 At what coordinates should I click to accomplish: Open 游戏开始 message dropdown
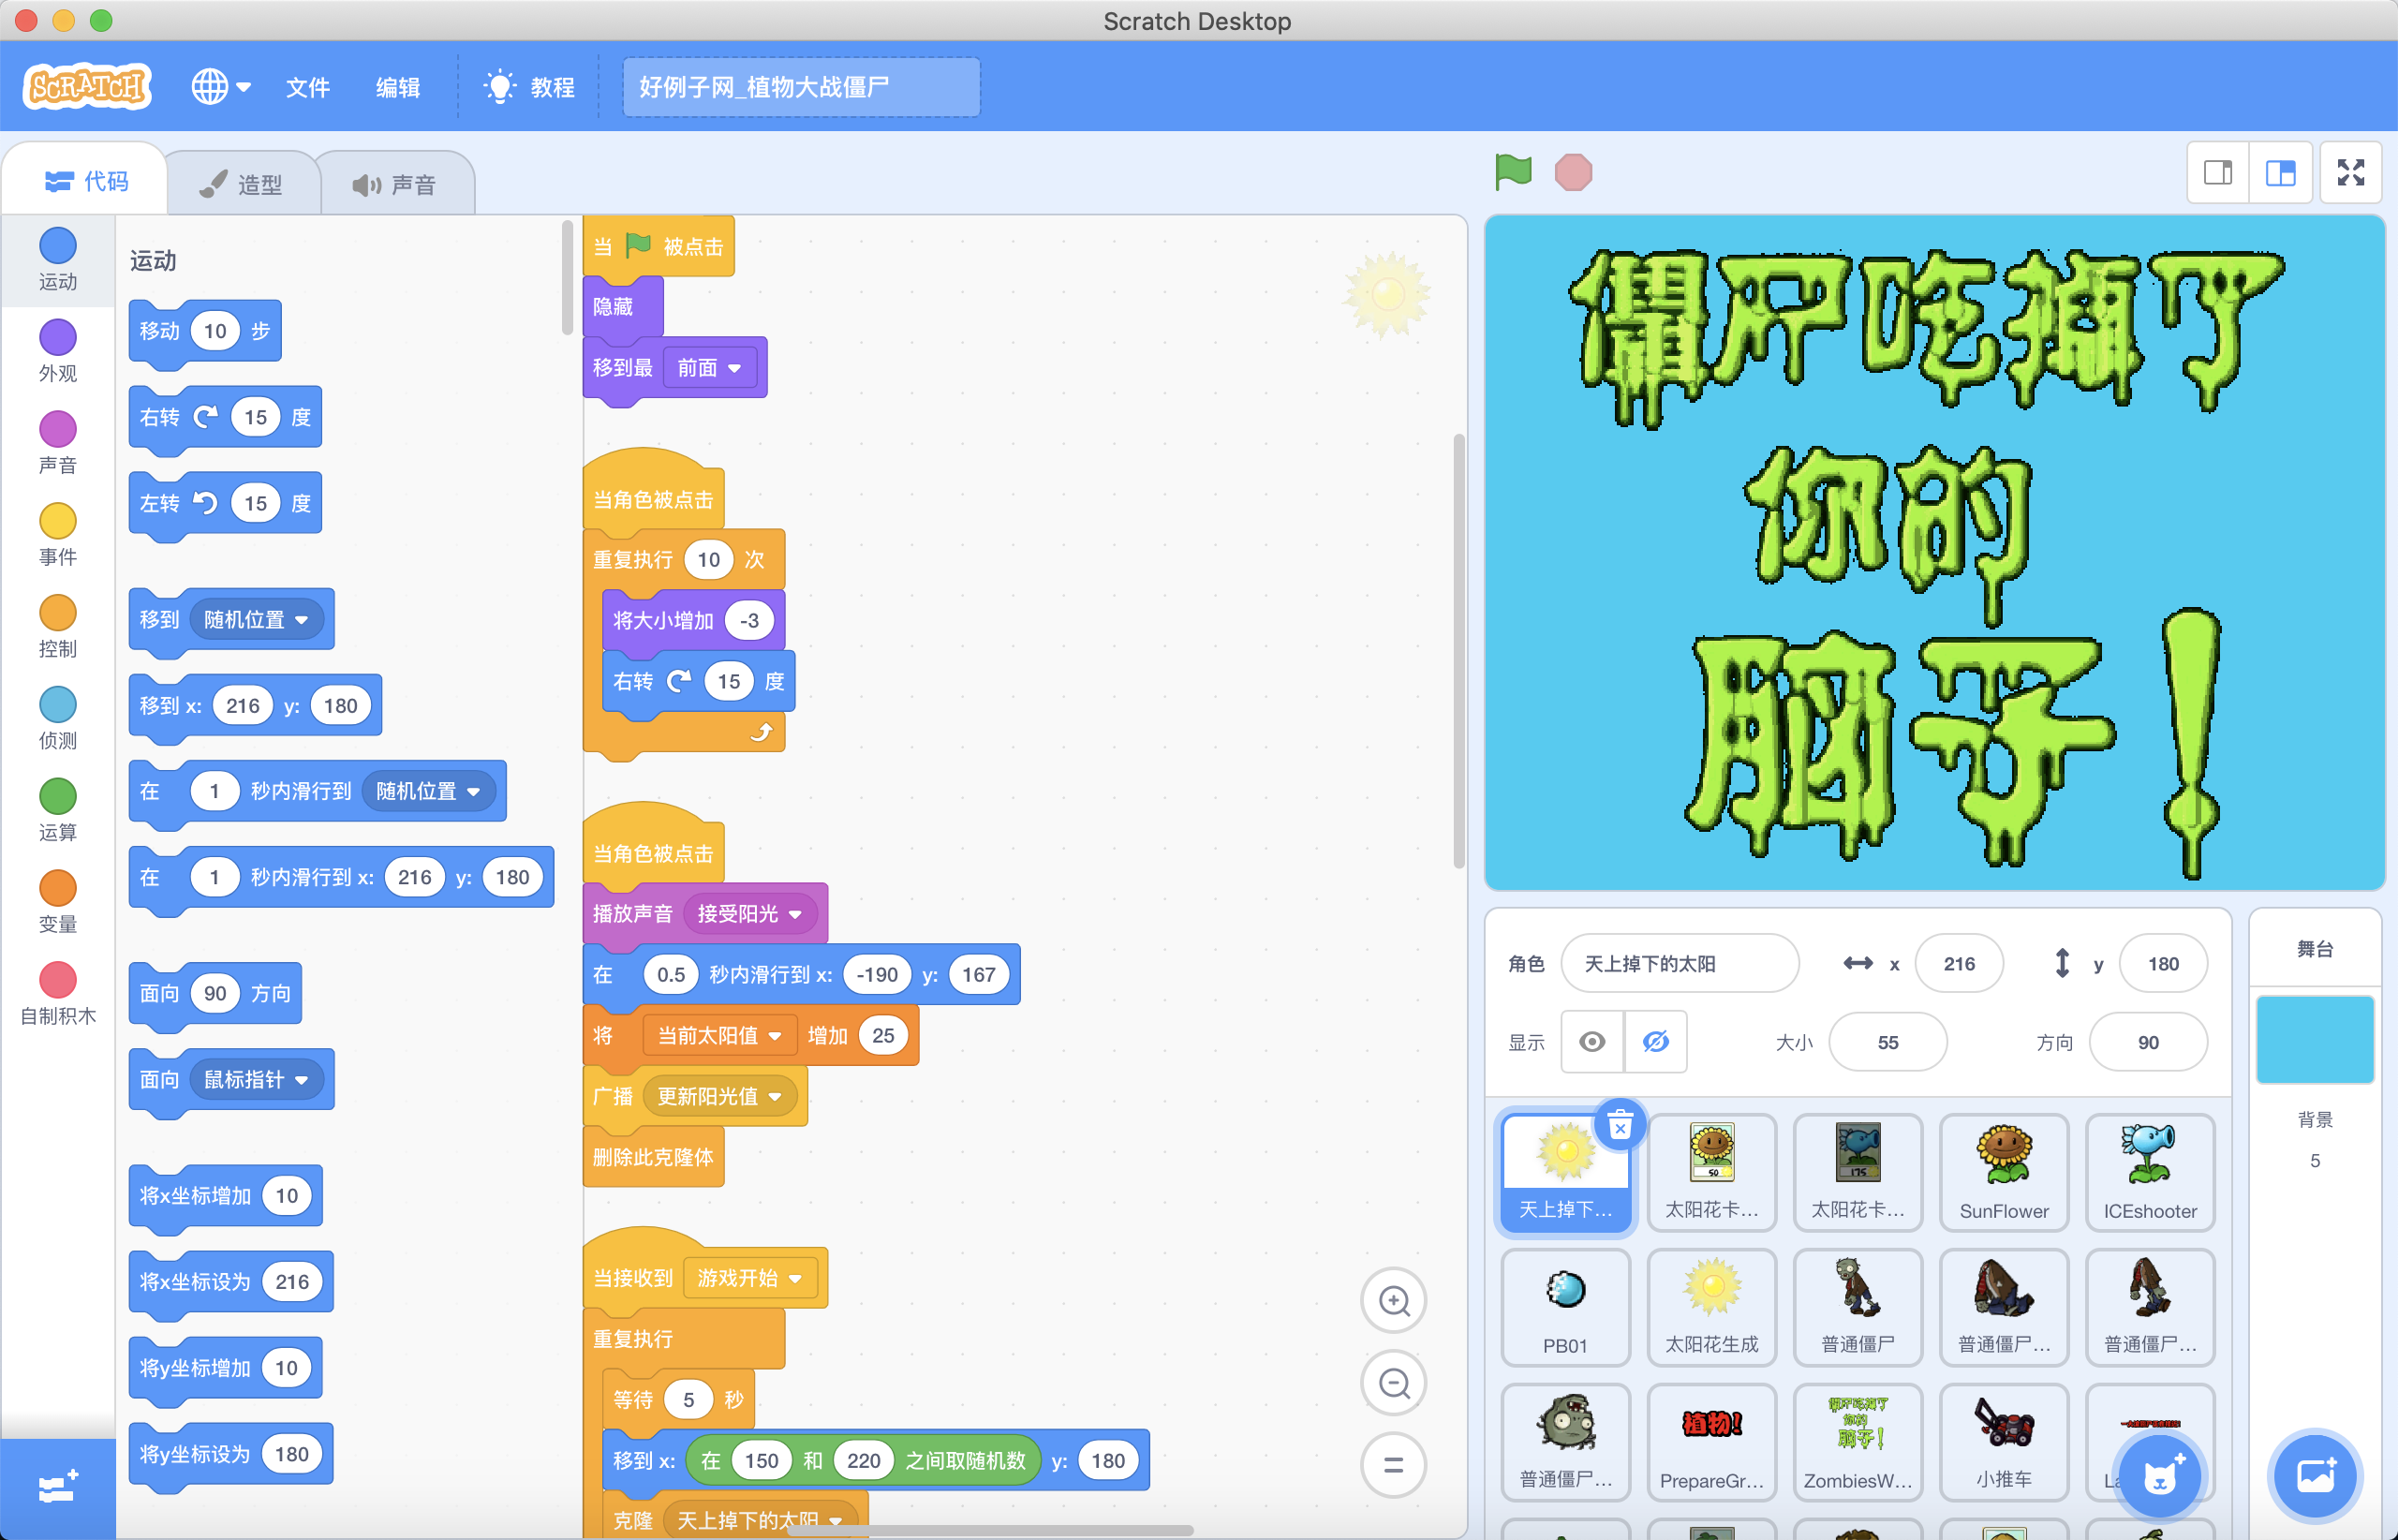pos(750,1279)
